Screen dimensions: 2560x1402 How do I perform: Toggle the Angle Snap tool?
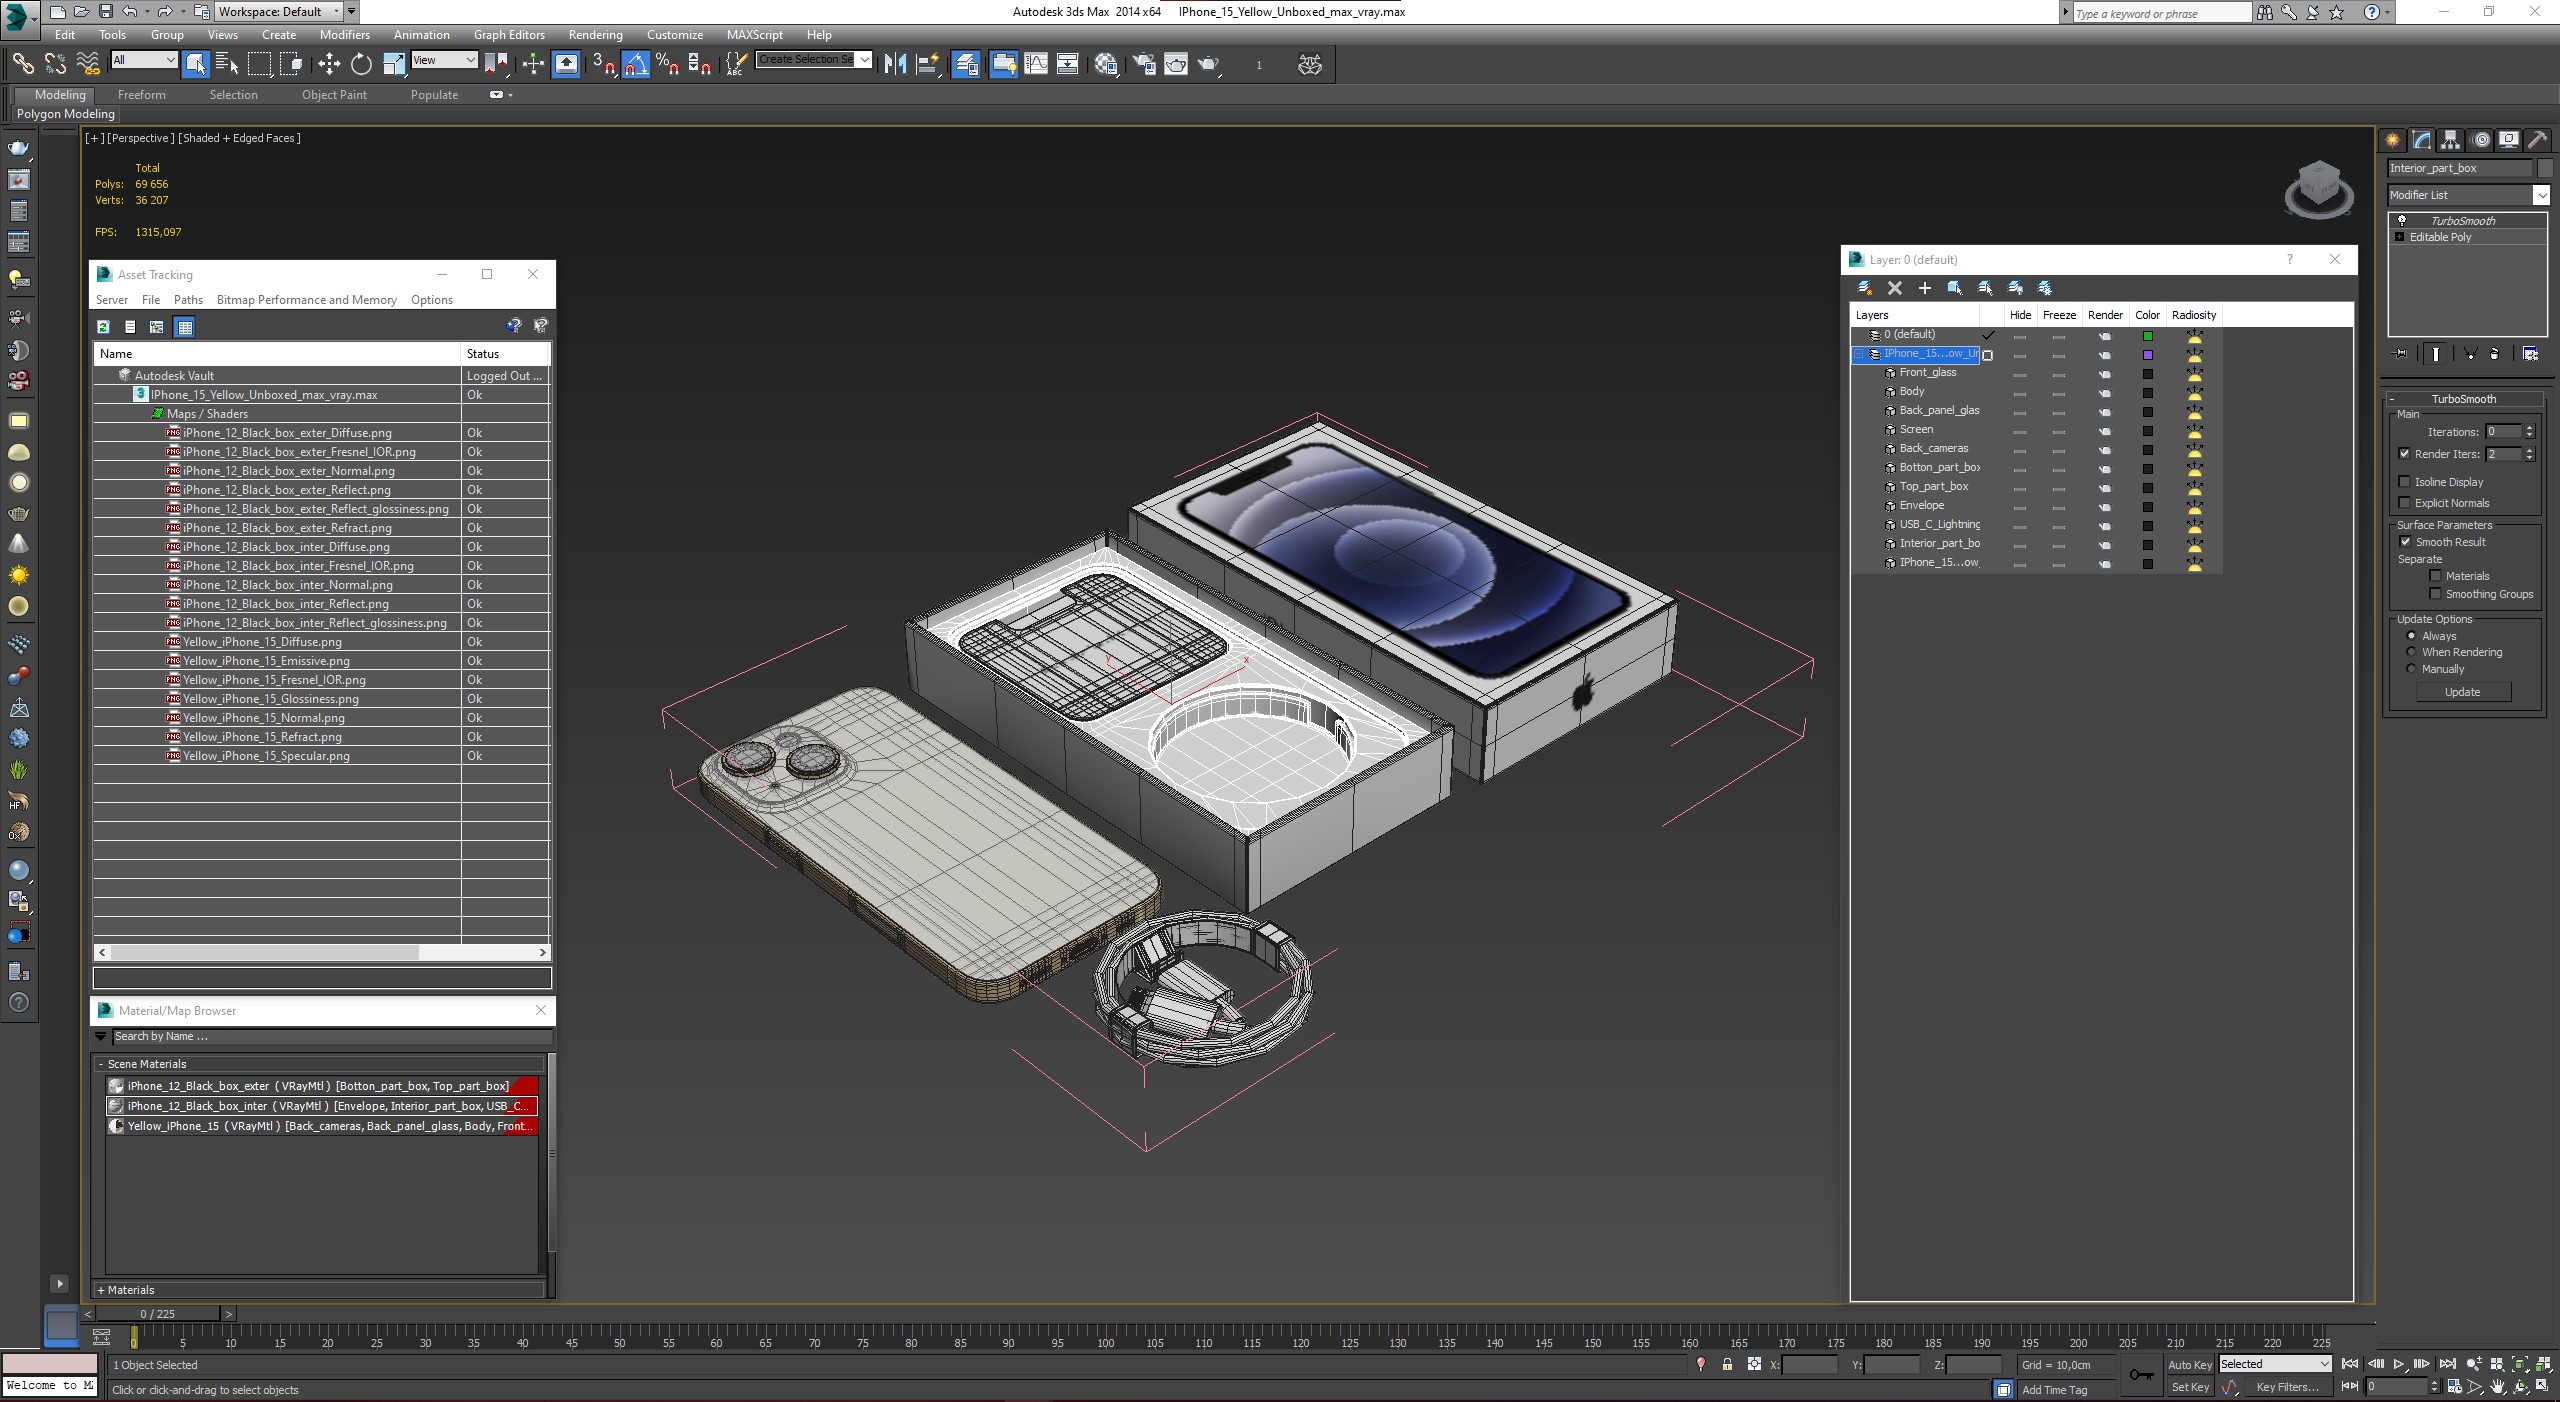tap(636, 65)
